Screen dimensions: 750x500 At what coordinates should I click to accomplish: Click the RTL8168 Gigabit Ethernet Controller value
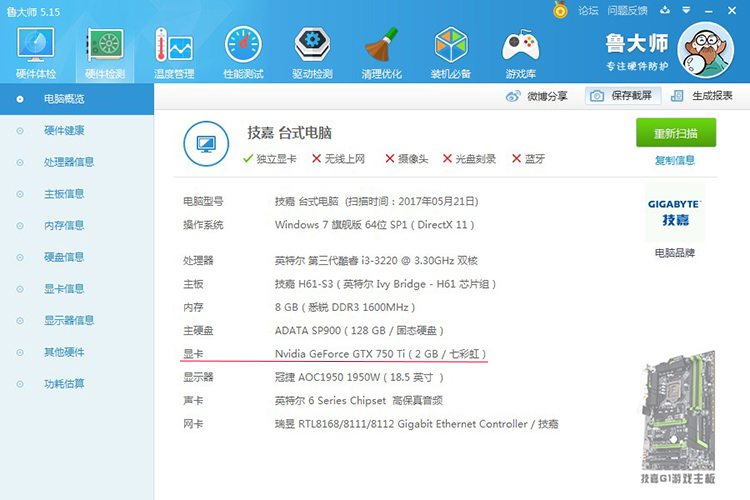[x=417, y=424]
